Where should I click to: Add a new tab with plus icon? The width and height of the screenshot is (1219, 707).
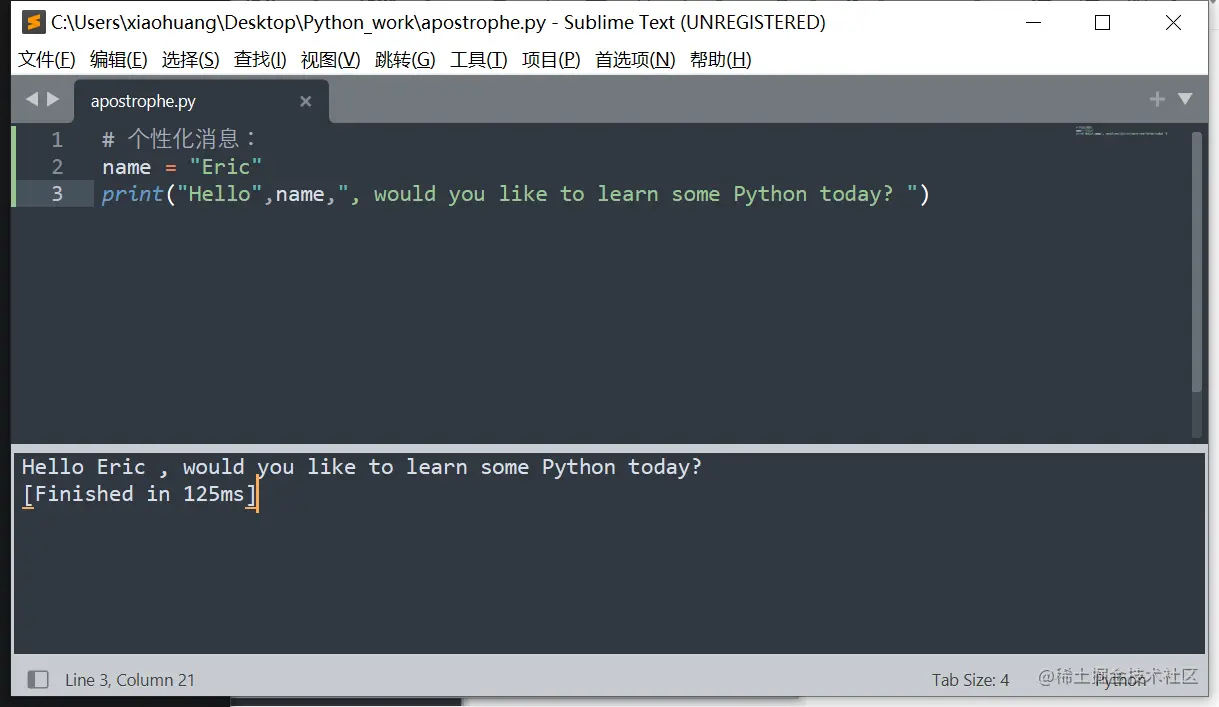tap(1158, 99)
